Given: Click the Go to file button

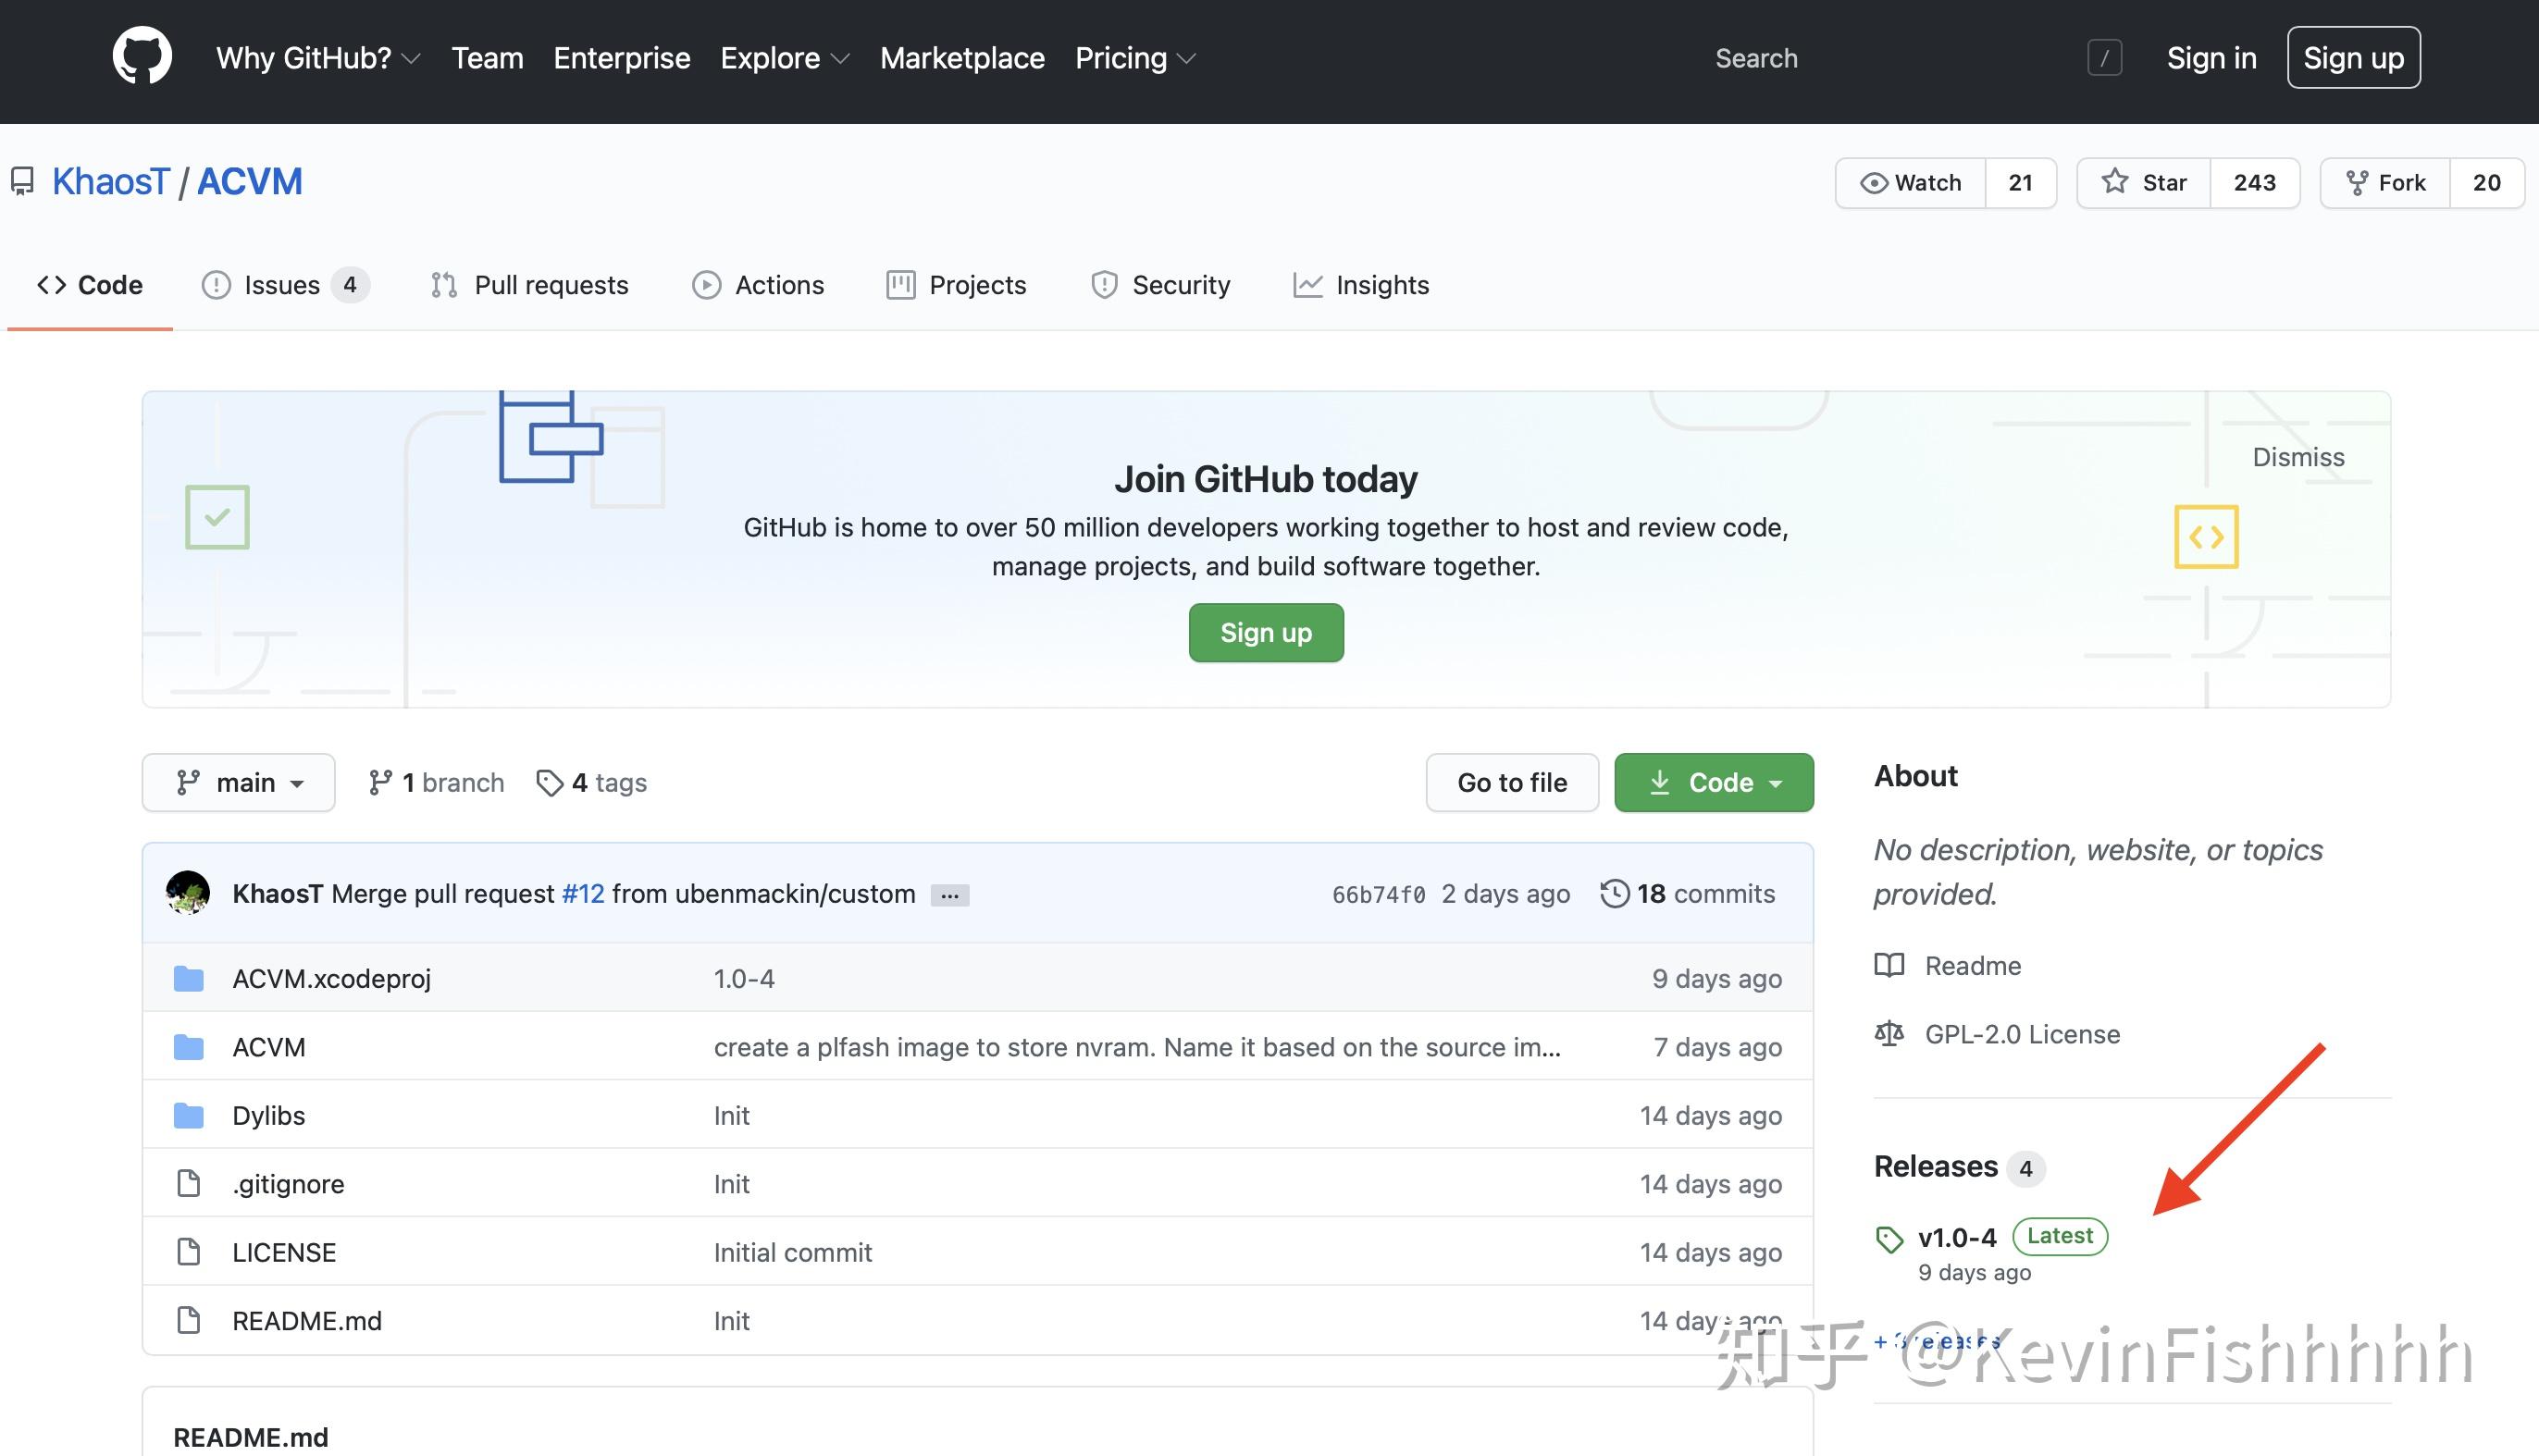Looking at the screenshot, I should (x=1512, y=782).
